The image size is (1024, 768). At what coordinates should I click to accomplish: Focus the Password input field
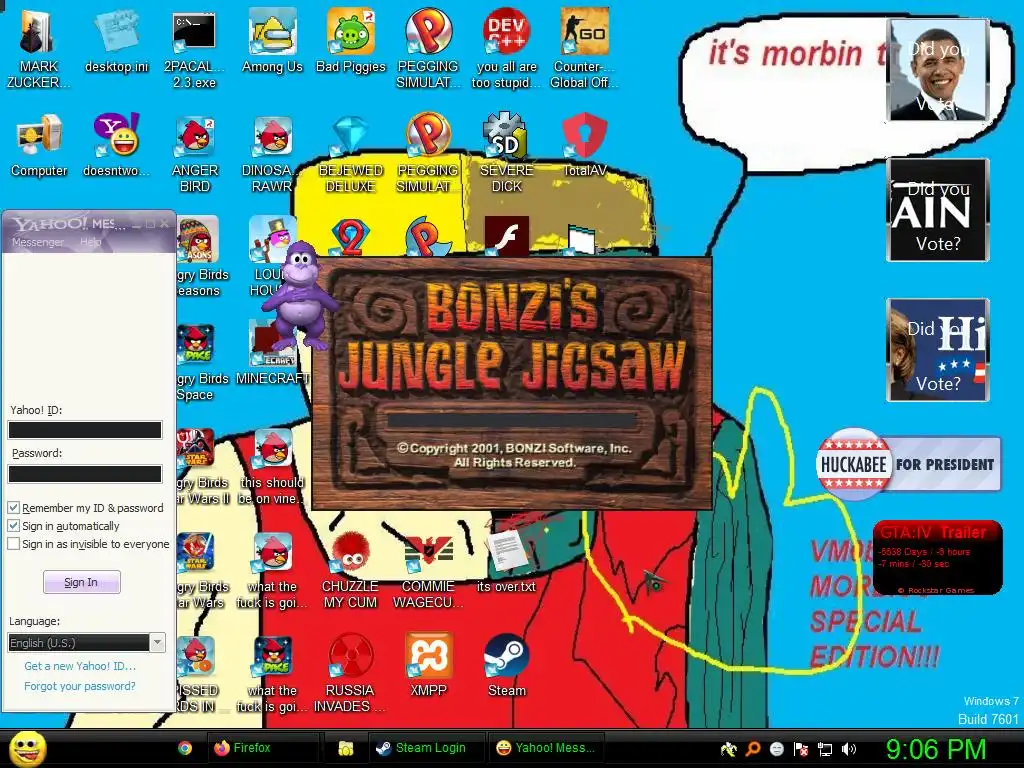(85, 473)
